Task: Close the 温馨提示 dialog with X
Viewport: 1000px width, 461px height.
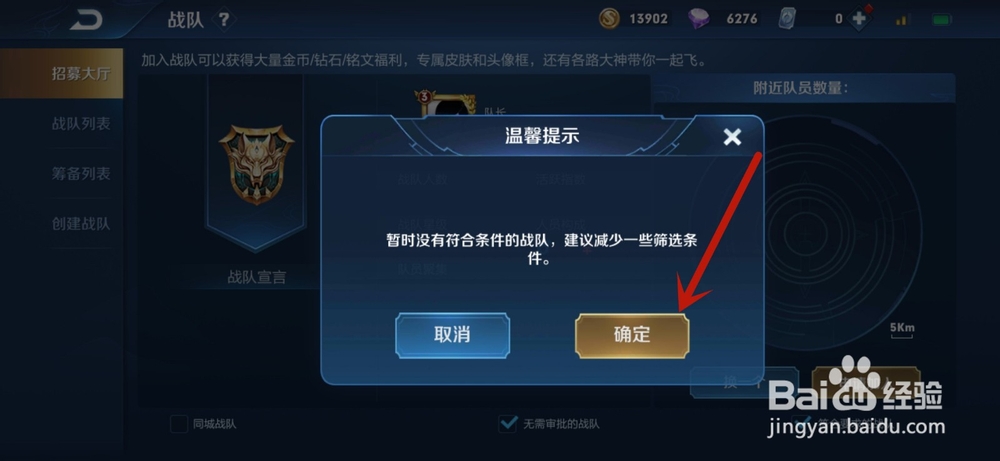Action: tap(732, 136)
